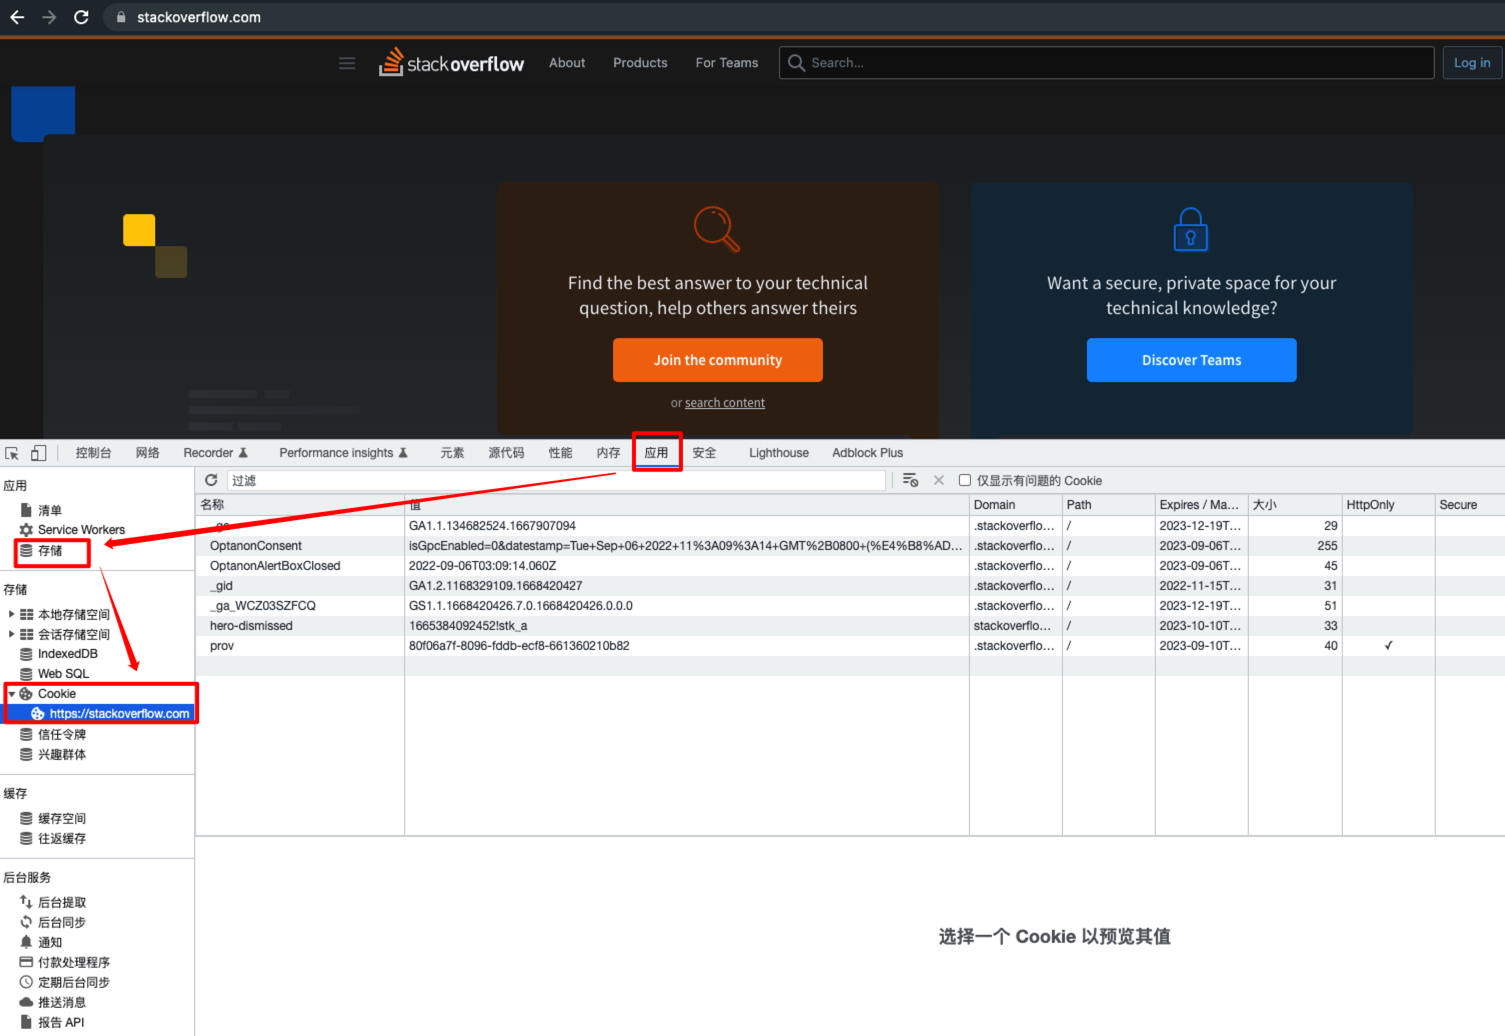
Task: Click the Service Workers gear icon
Action: (26, 530)
